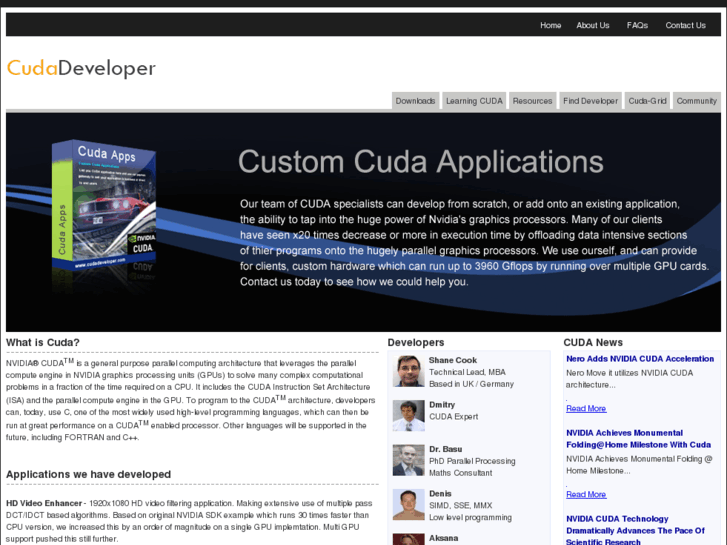
Task: Click Aksana's profile photo
Action: coord(408,539)
